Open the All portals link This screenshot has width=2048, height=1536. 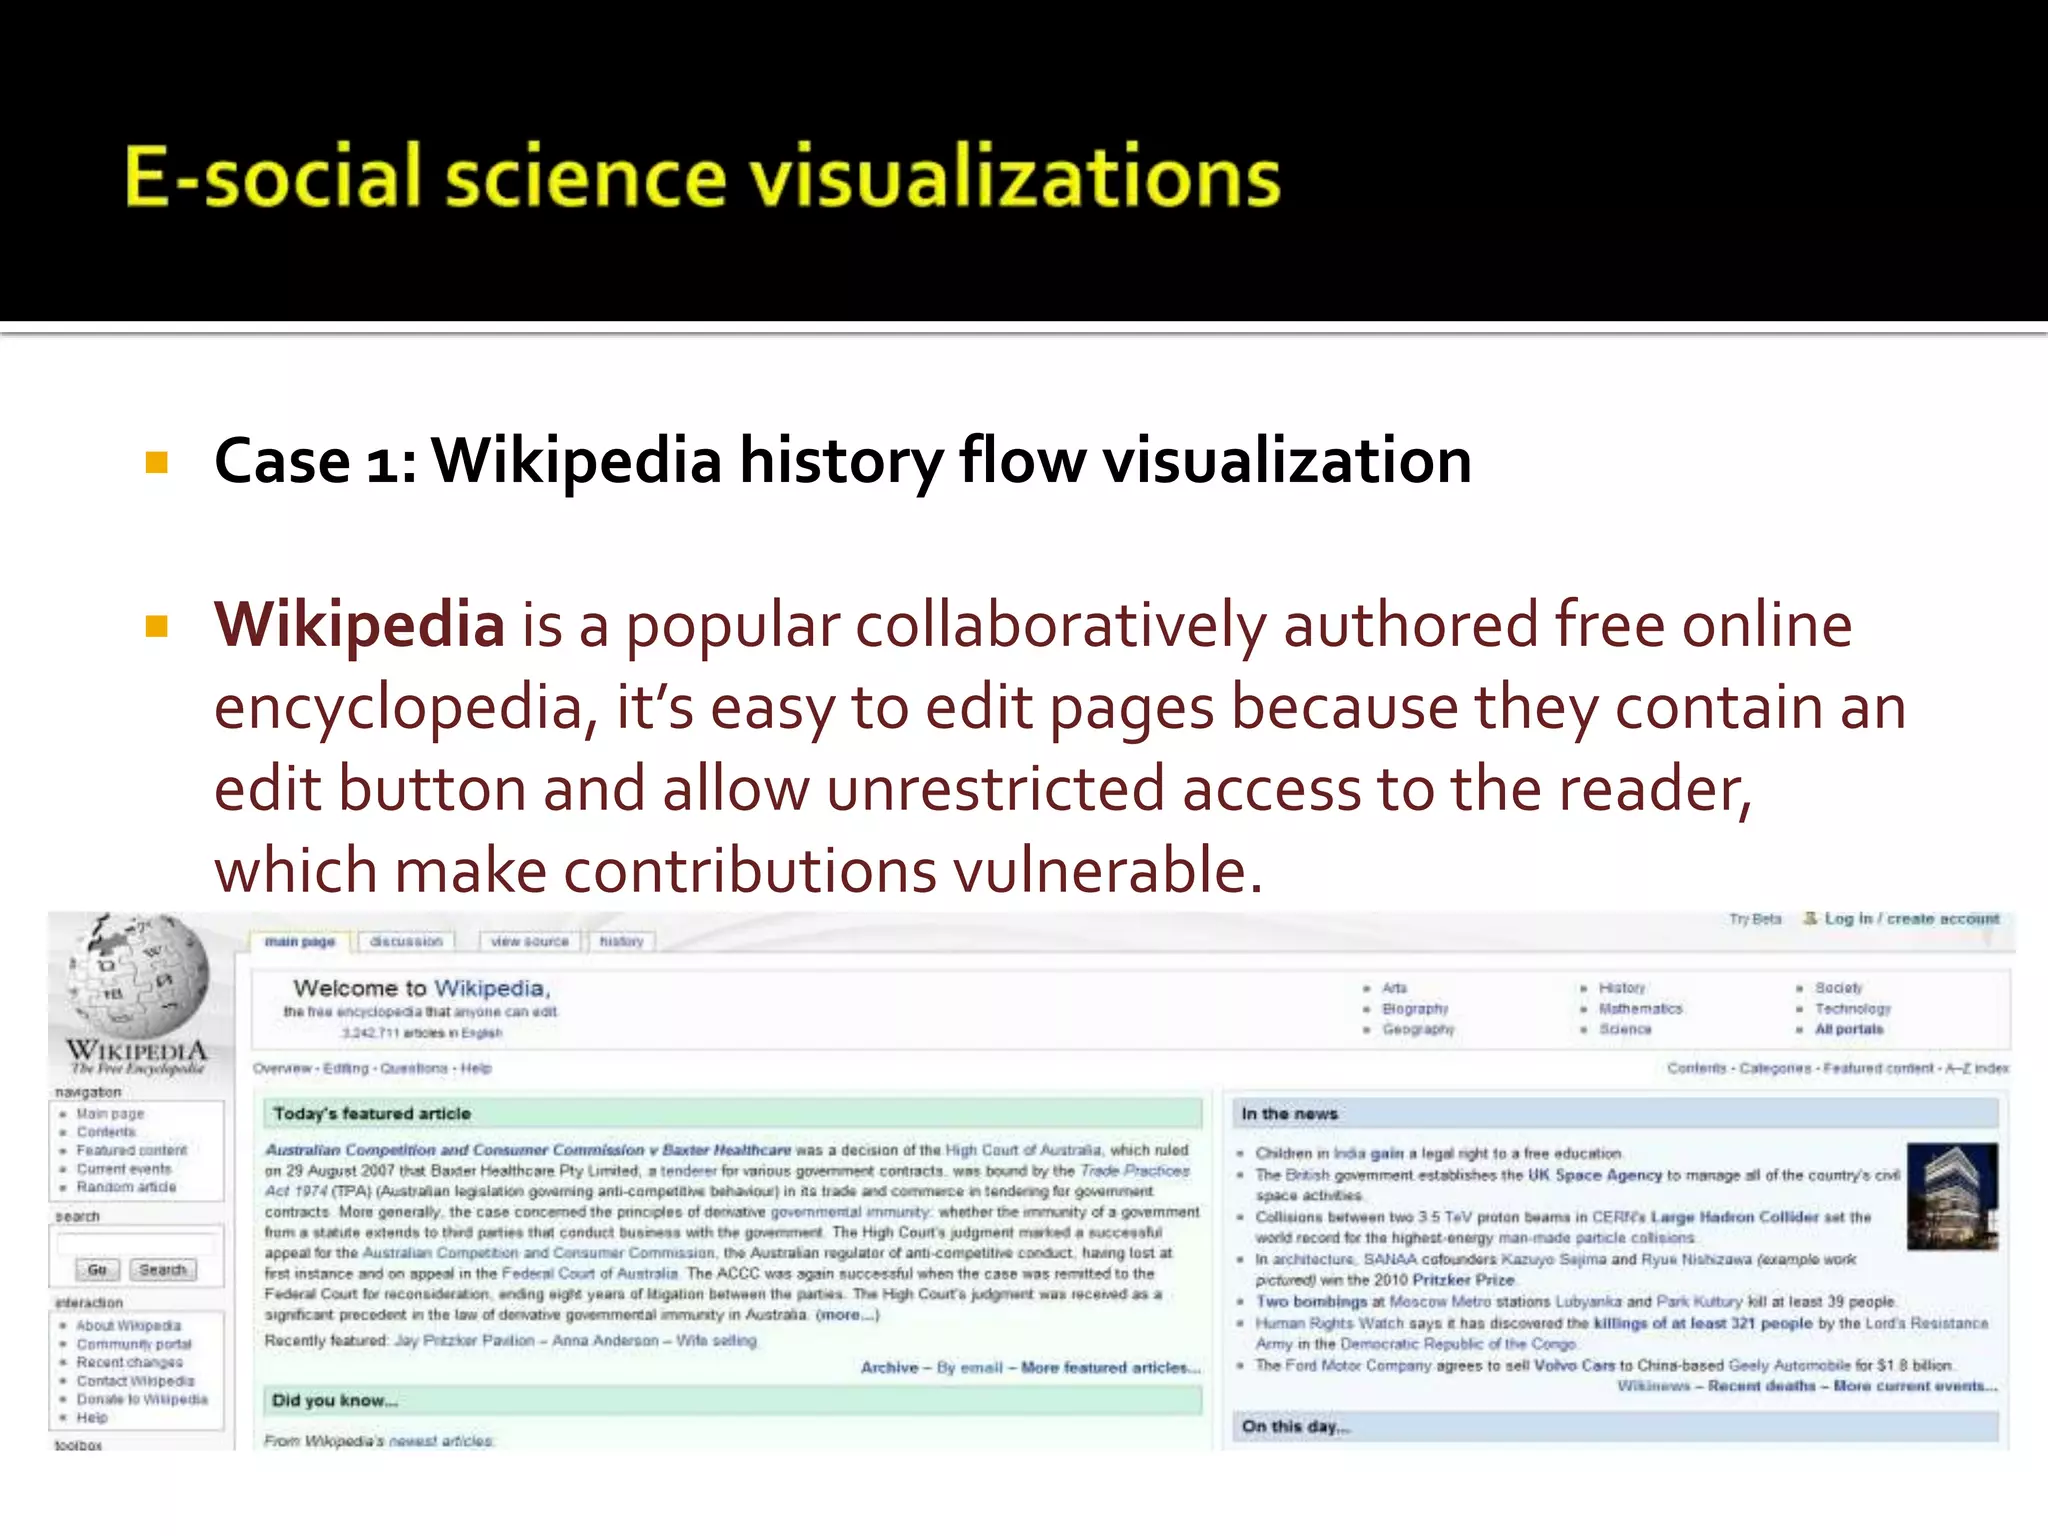[x=1849, y=1029]
